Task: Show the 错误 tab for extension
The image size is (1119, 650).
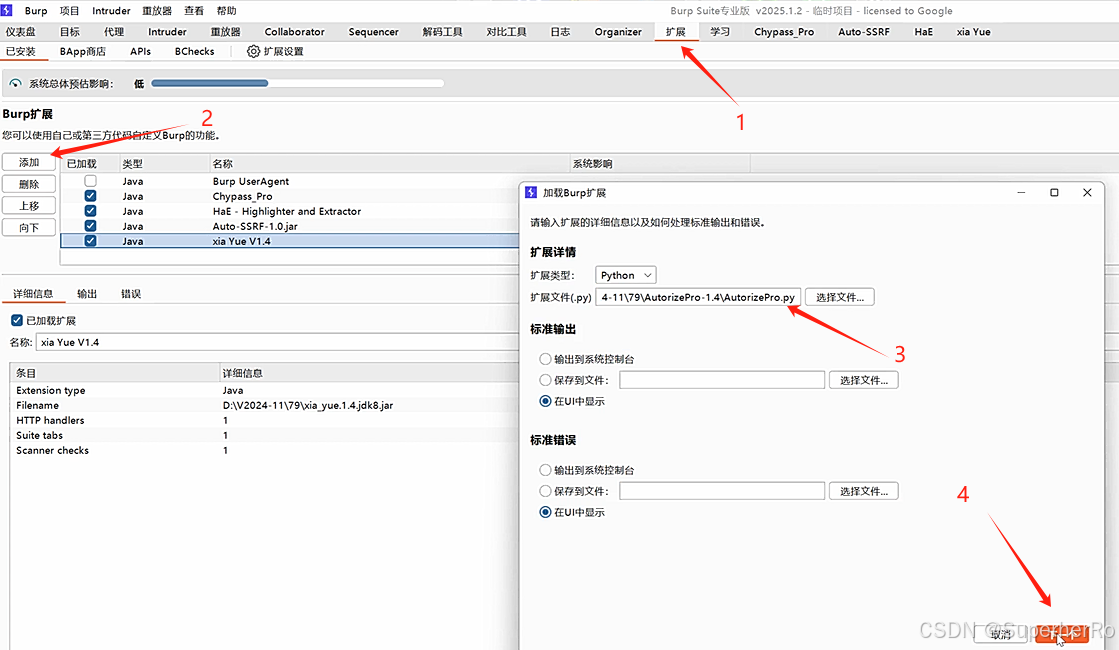Action: click(x=131, y=294)
